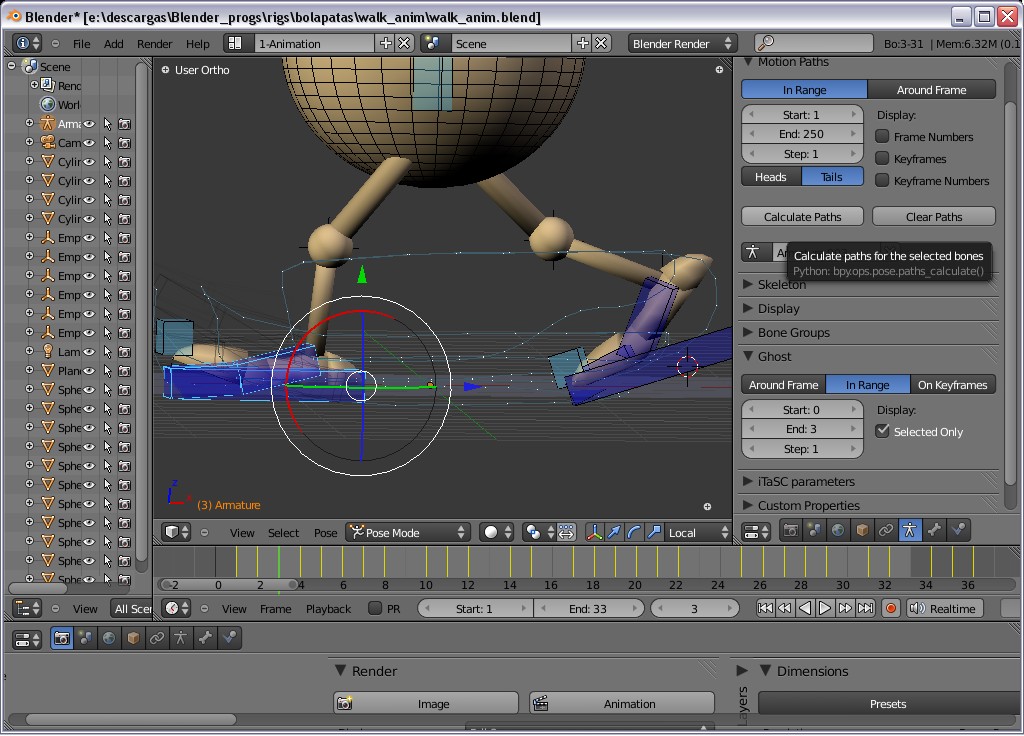Hide the Arma object using its eye icon
The image size is (1024, 736).
pyautogui.click(x=89, y=124)
